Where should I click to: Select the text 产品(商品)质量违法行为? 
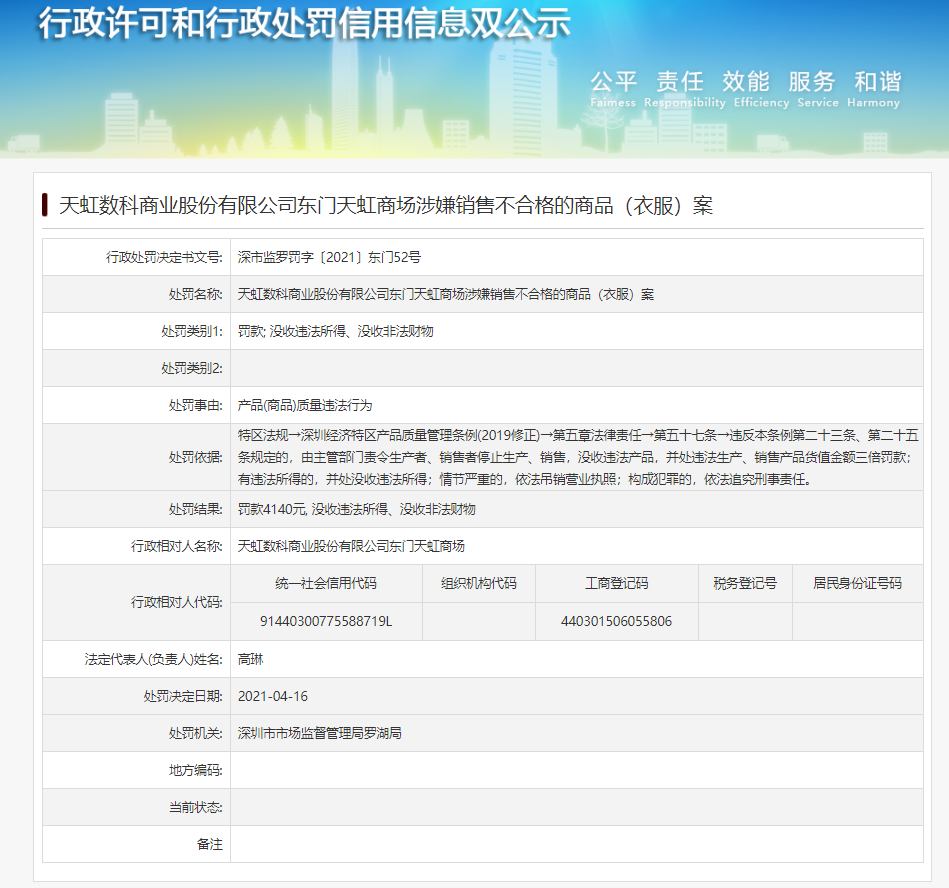[x=304, y=405]
